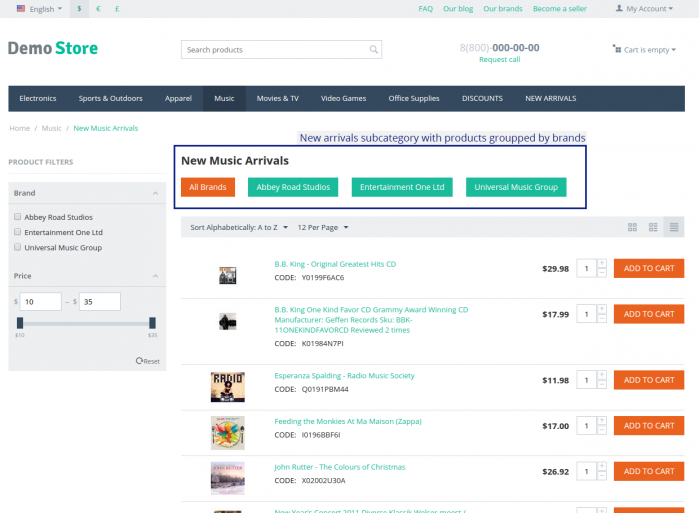Go to Music breadcrumb

(51, 128)
